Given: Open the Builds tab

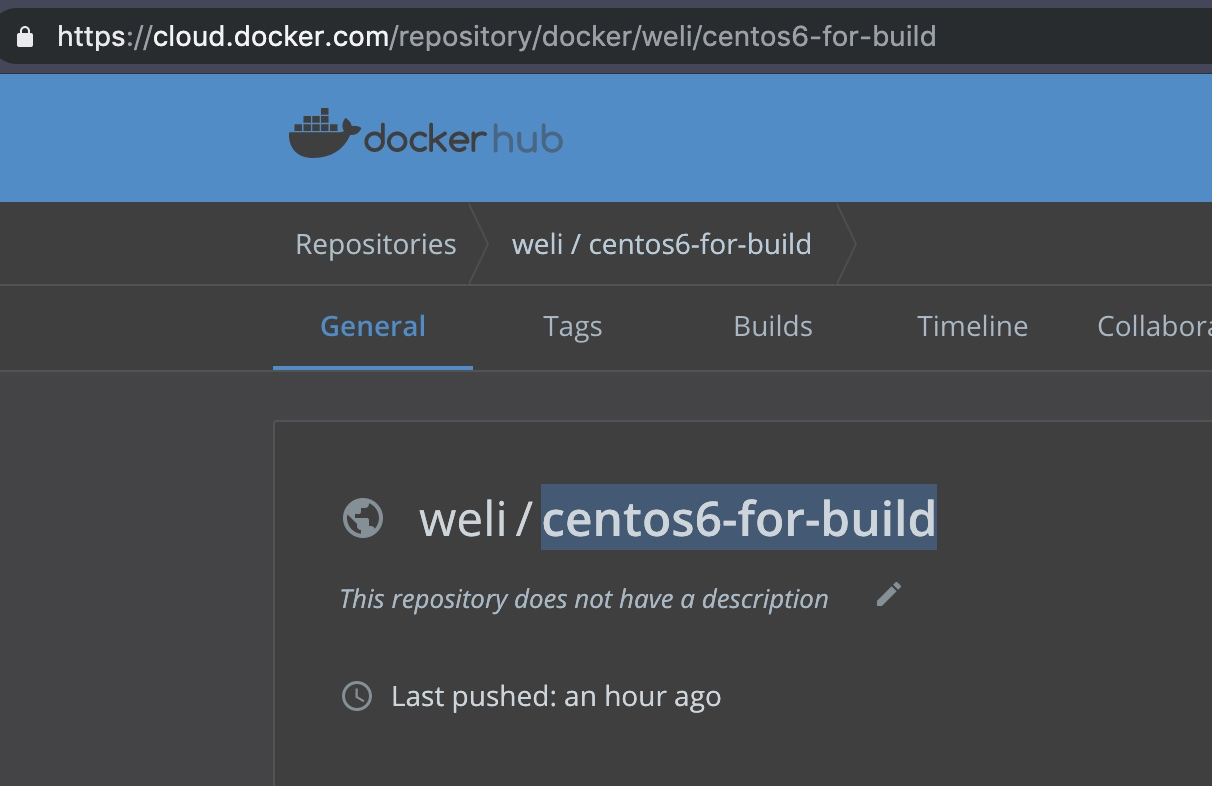Looking at the screenshot, I should [773, 326].
